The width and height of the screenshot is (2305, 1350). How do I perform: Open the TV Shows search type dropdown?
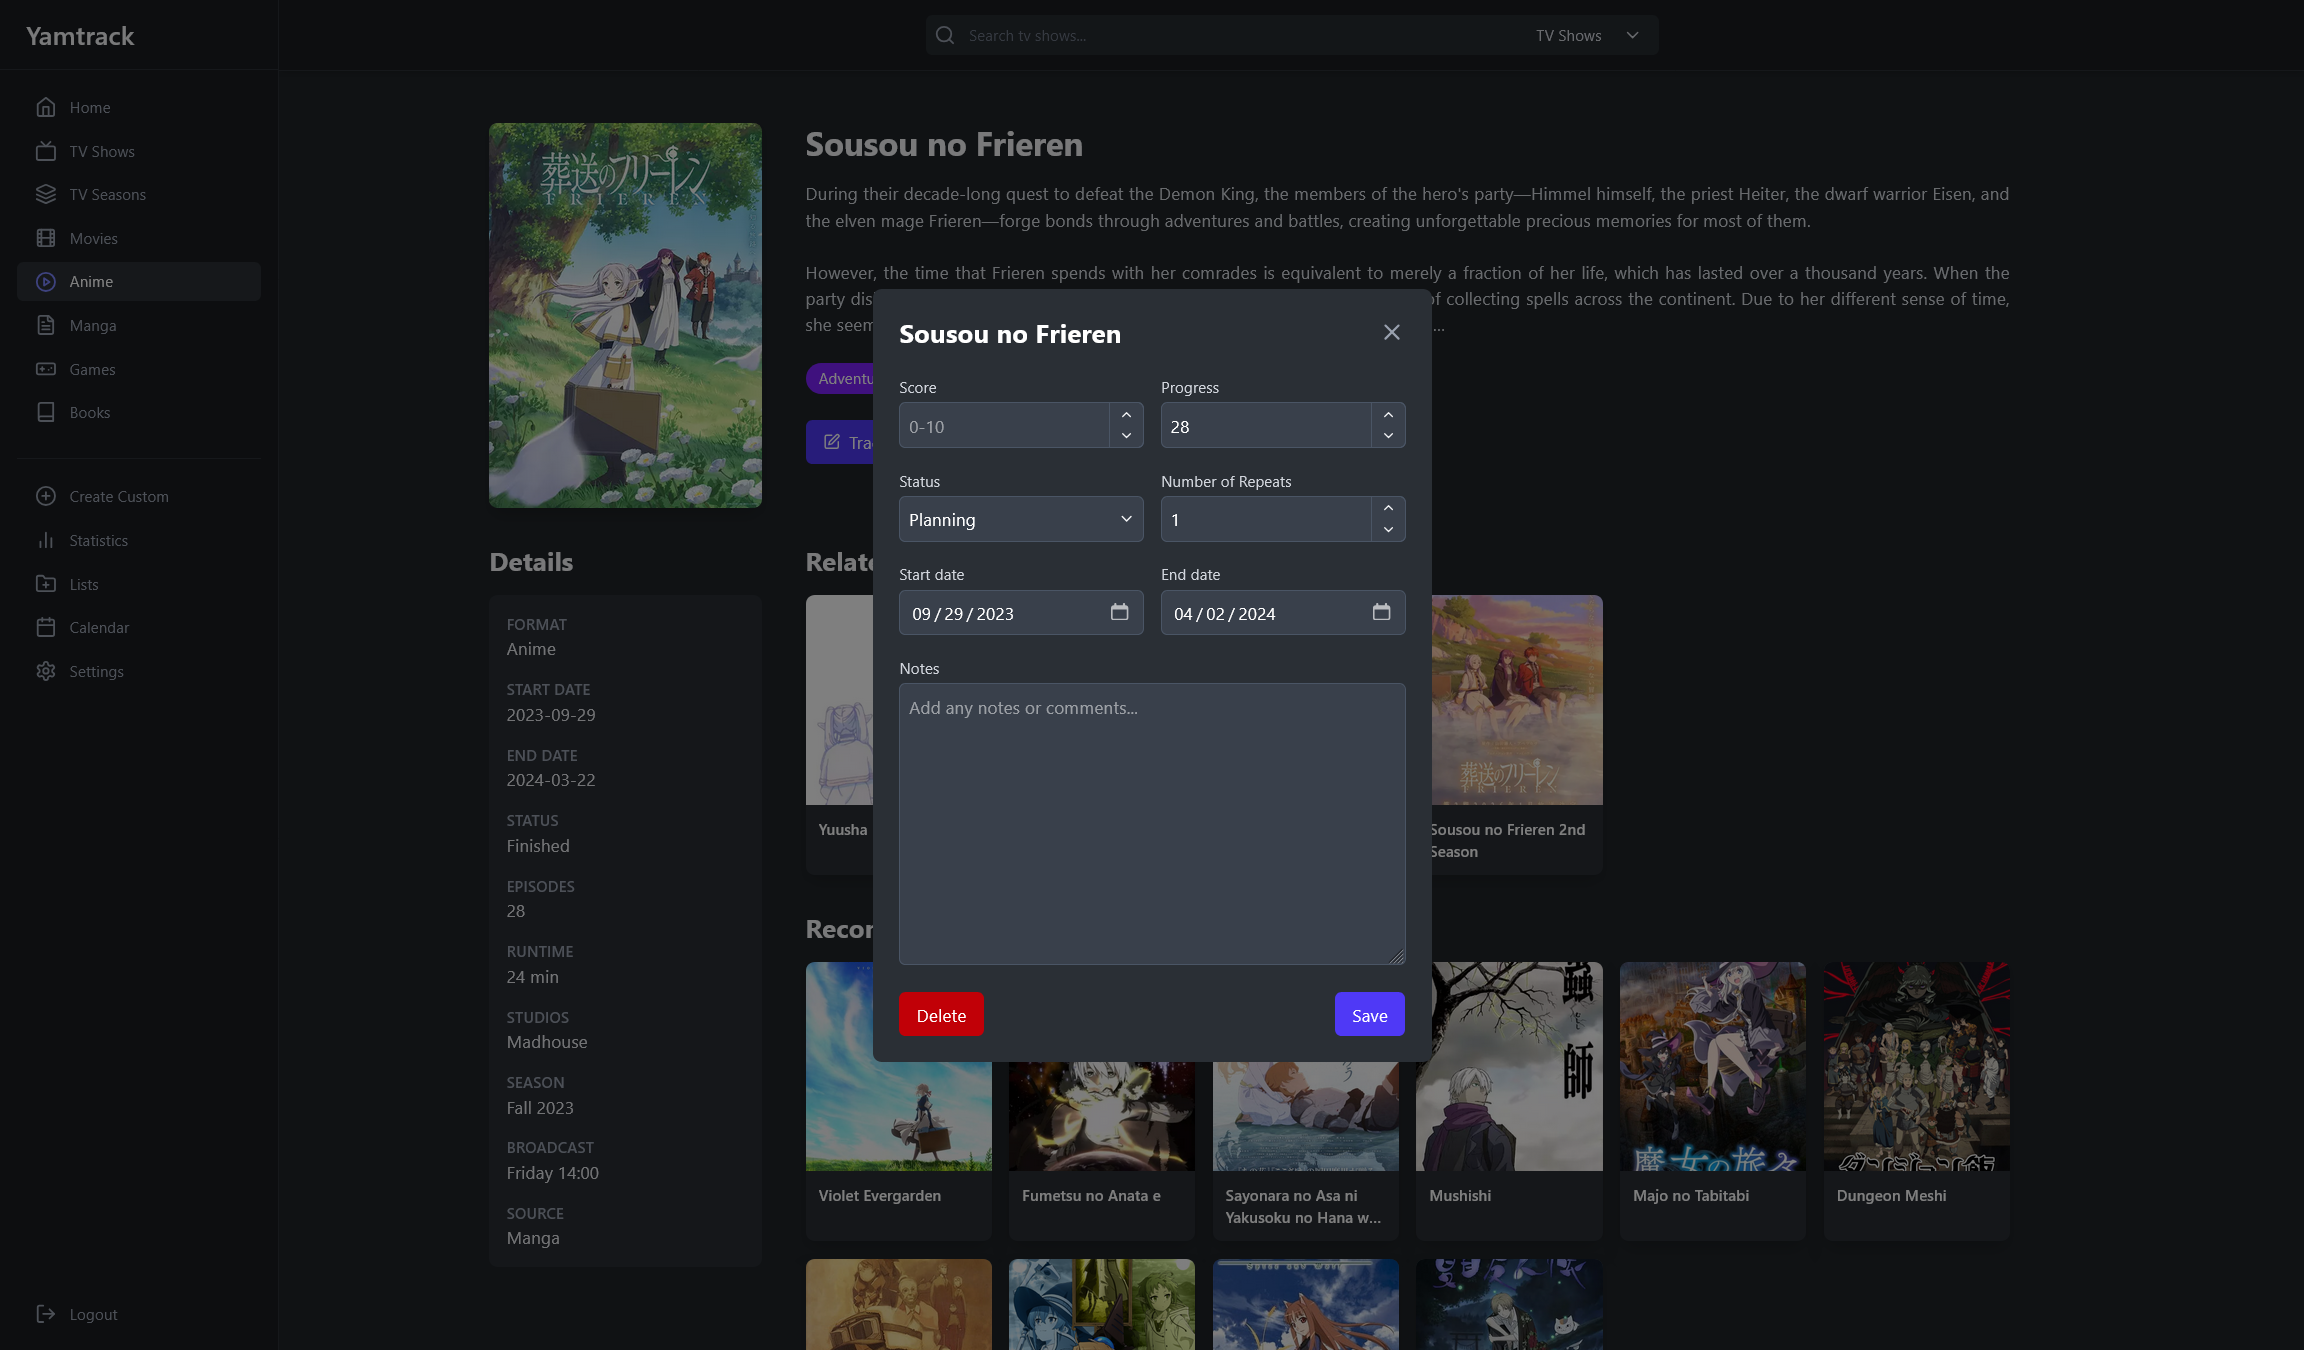pyautogui.click(x=1587, y=35)
